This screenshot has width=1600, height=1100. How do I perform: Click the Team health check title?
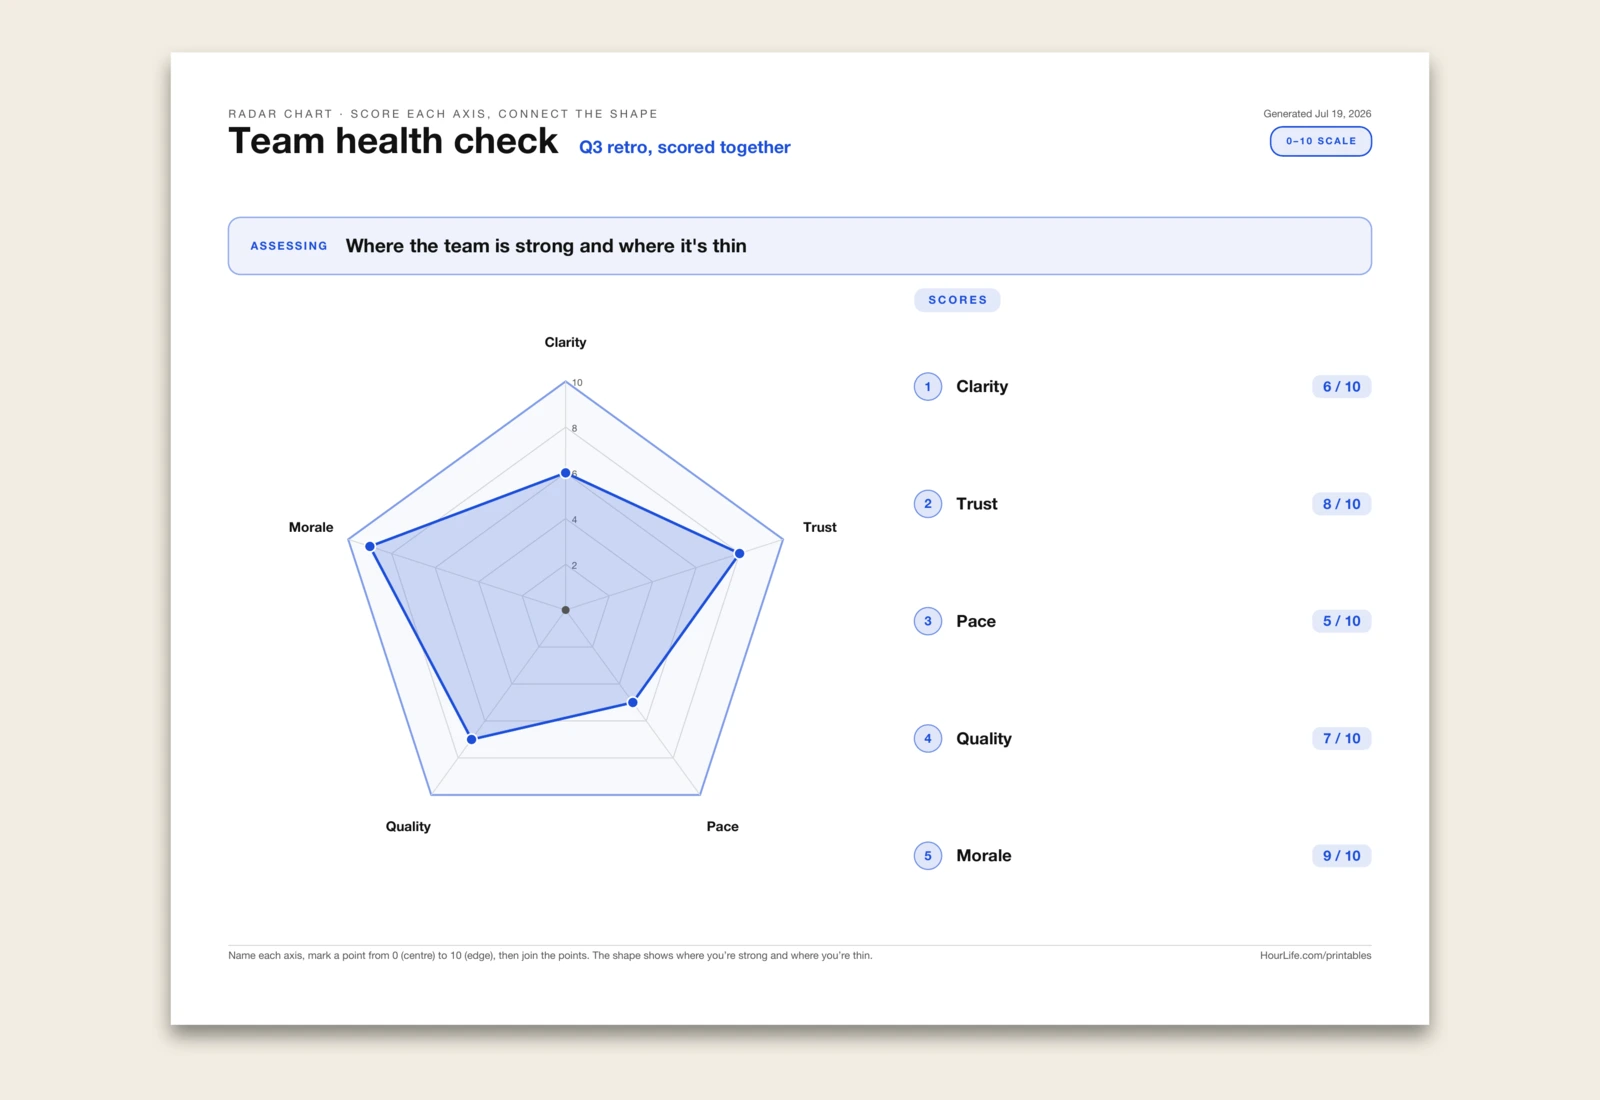pos(393,141)
